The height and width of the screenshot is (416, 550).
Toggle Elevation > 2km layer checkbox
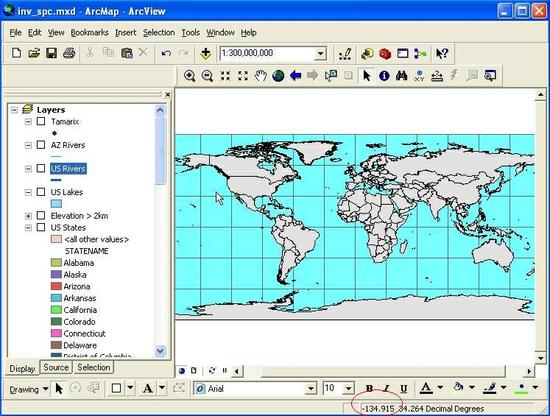pyautogui.click(x=41, y=215)
